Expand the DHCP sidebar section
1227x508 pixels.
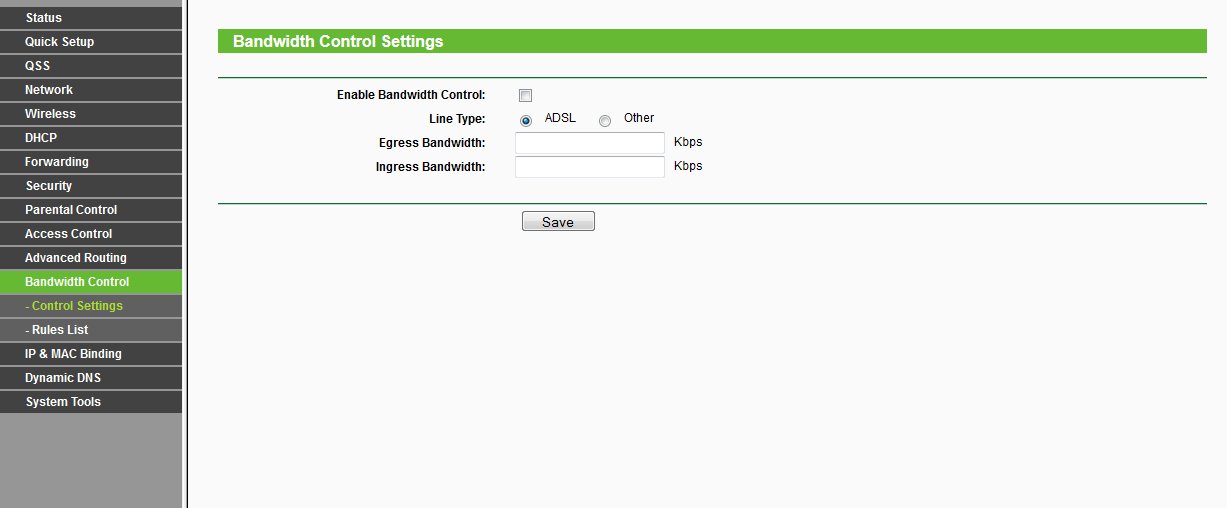coord(41,138)
